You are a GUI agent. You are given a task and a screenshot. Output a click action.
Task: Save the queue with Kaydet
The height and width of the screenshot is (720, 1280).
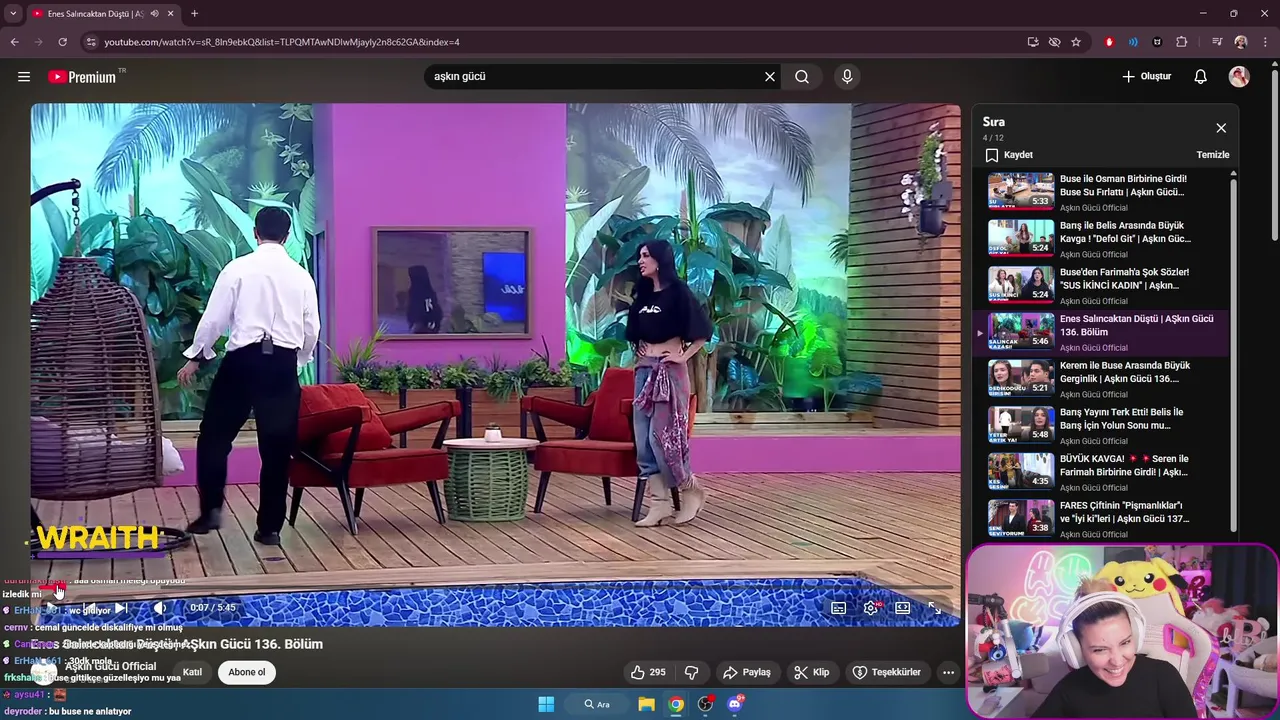[1009, 155]
